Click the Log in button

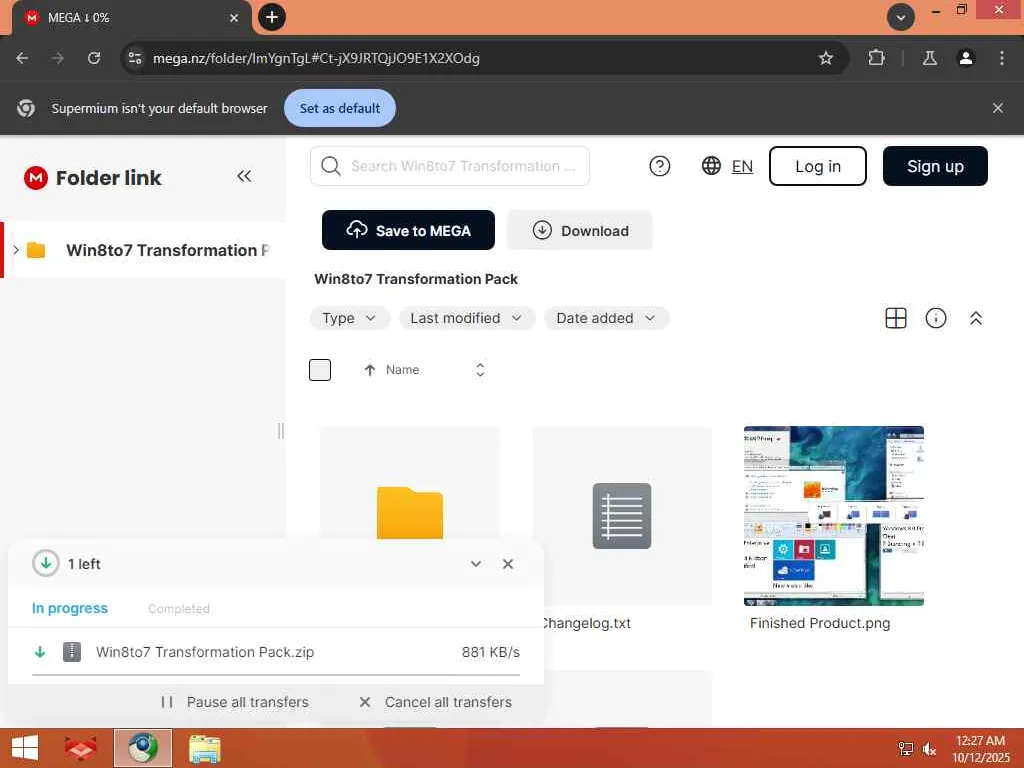[x=818, y=166]
